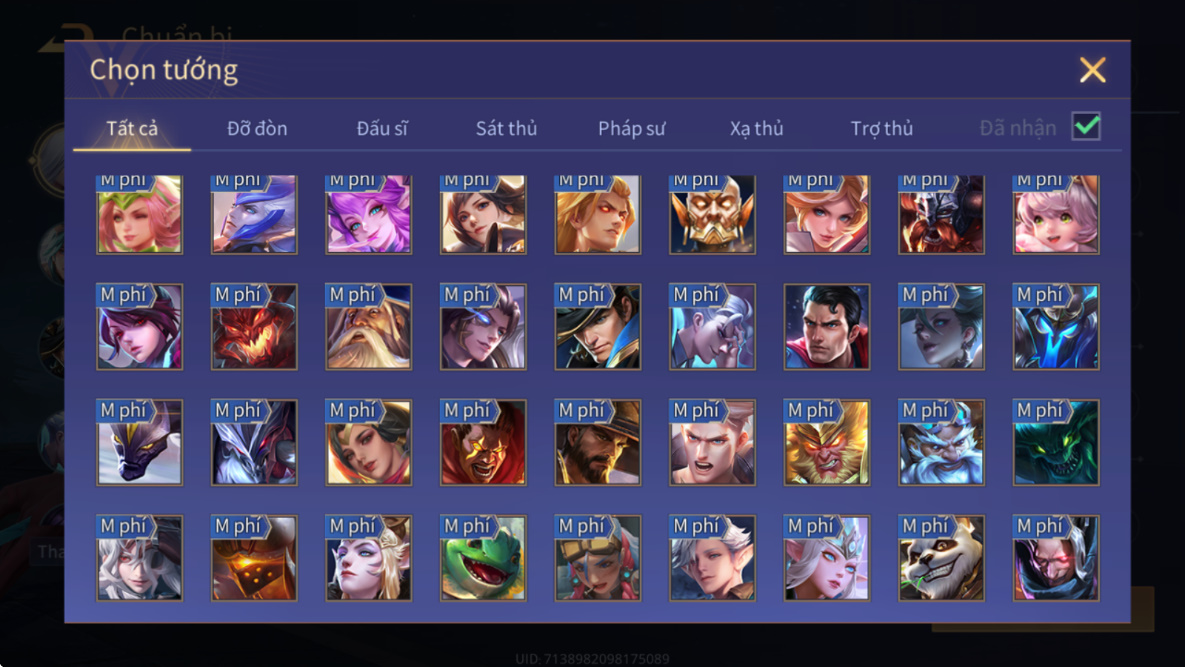This screenshot has width=1185, height=667.
Task: Show the Sát thủ heroes tab
Action: [506, 128]
